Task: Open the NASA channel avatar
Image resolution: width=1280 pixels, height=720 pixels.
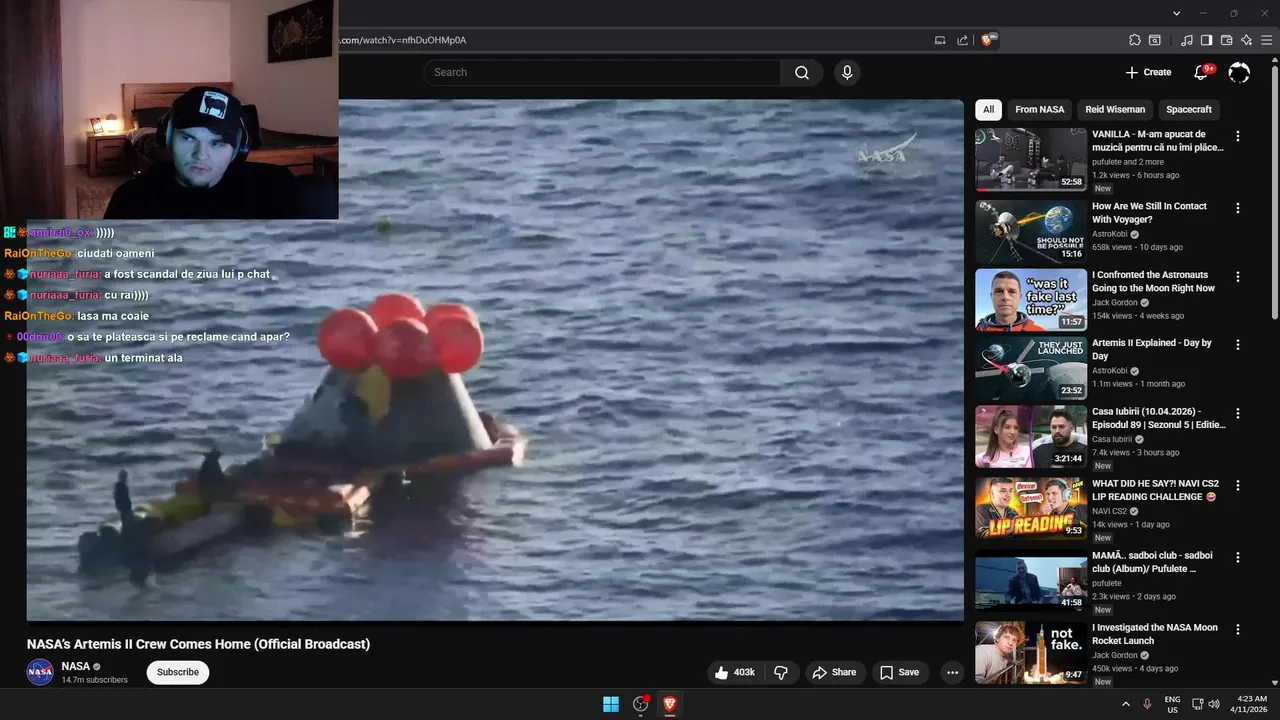Action: coord(40,672)
